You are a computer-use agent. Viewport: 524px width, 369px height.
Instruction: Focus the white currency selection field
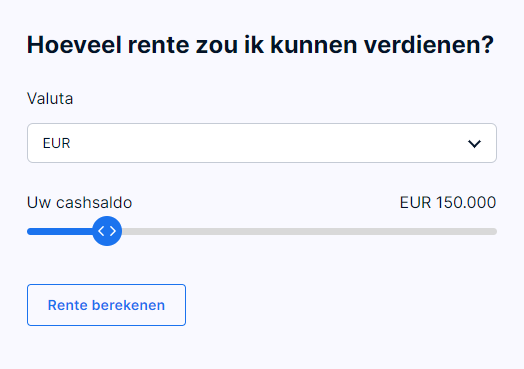(262, 143)
